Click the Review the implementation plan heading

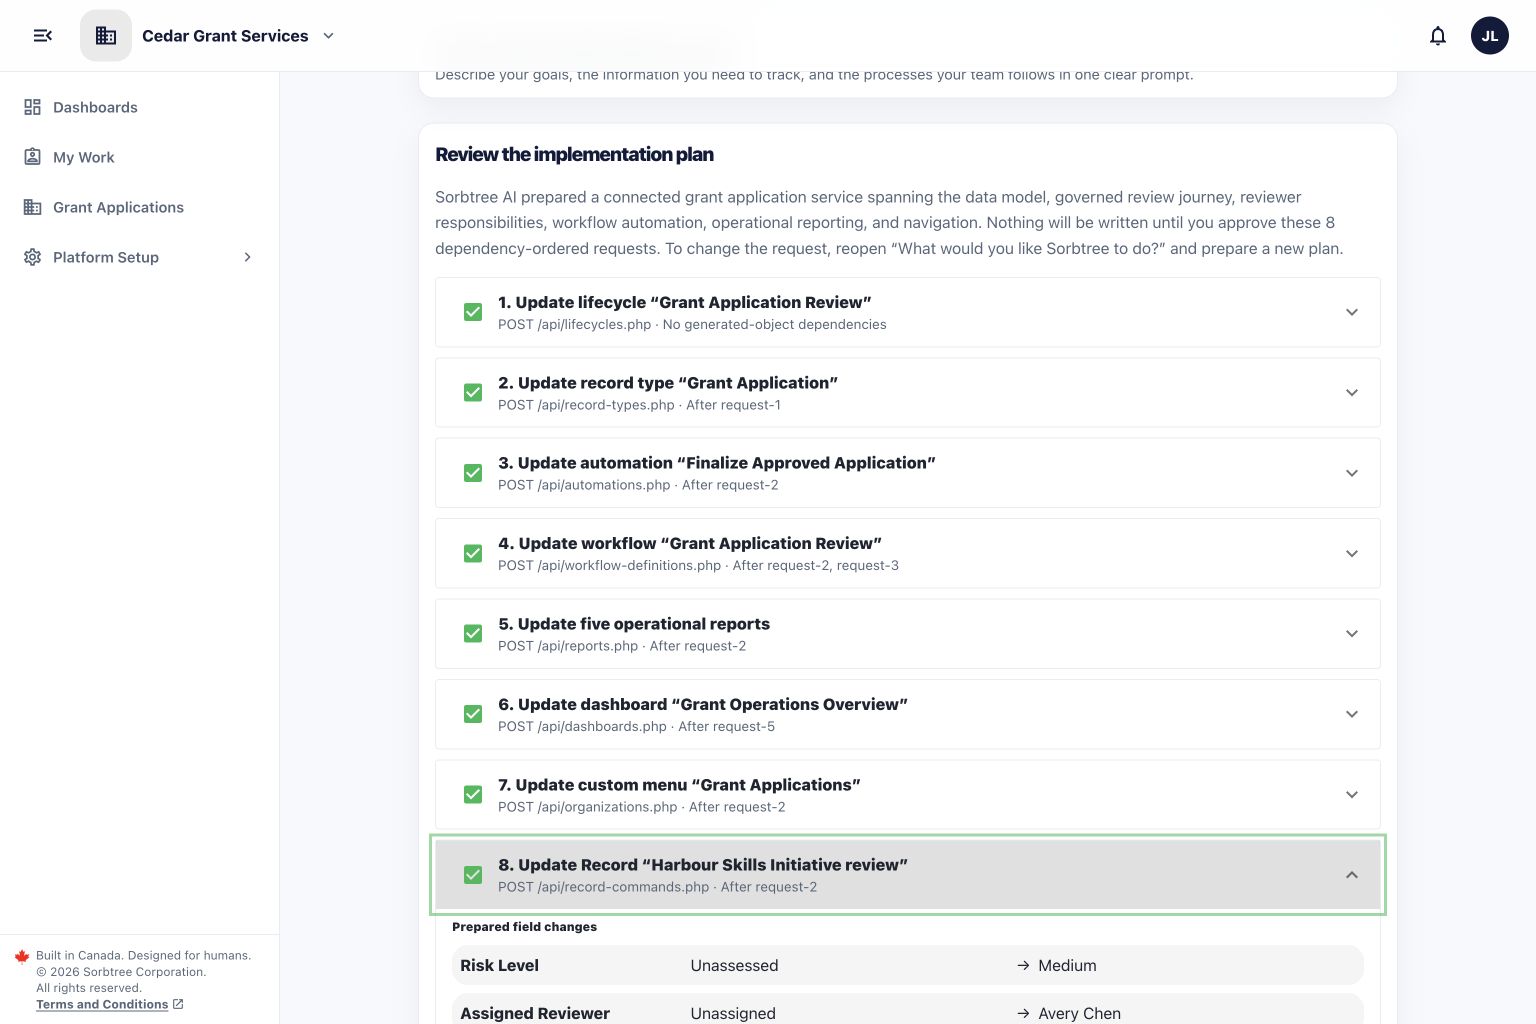tap(574, 154)
